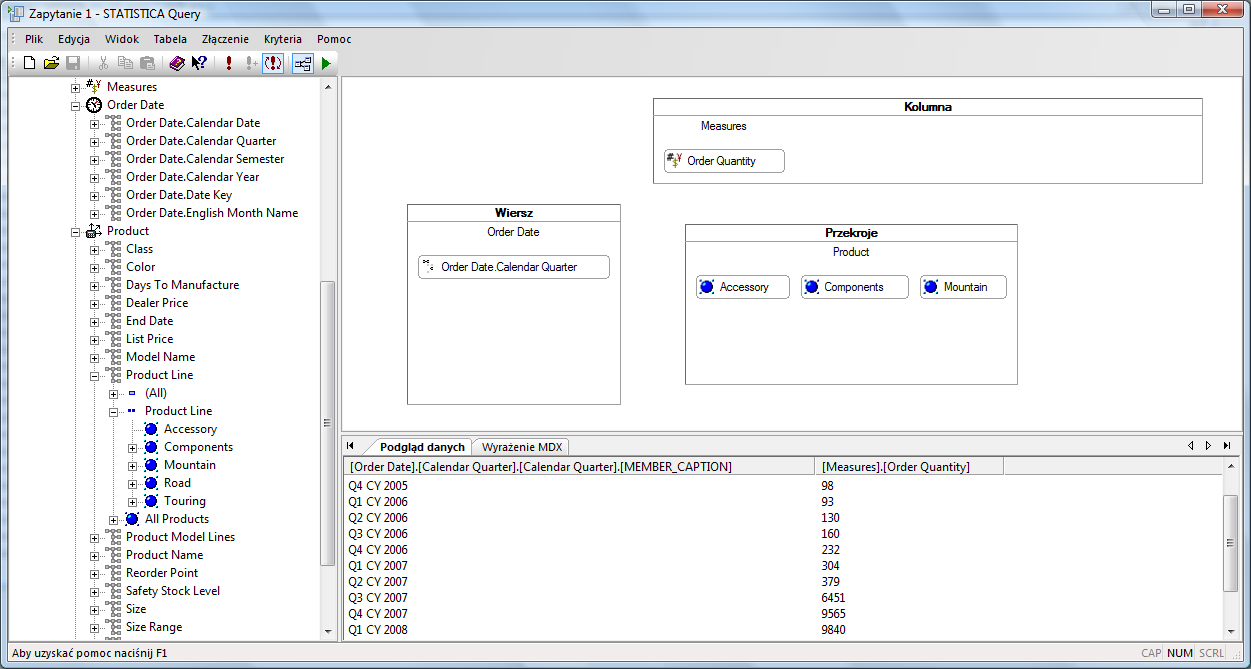The width and height of the screenshot is (1251, 669).
Task: Click blue sphere on Przekroje Components chip
Action: tap(812, 287)
